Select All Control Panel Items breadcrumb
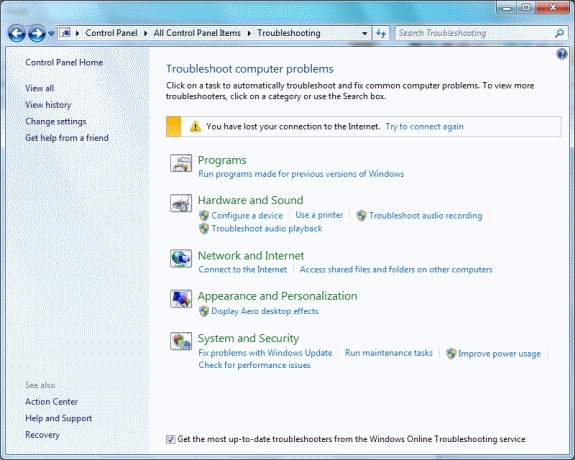This screenshot has width=575, height=460. tap(197, 33)
